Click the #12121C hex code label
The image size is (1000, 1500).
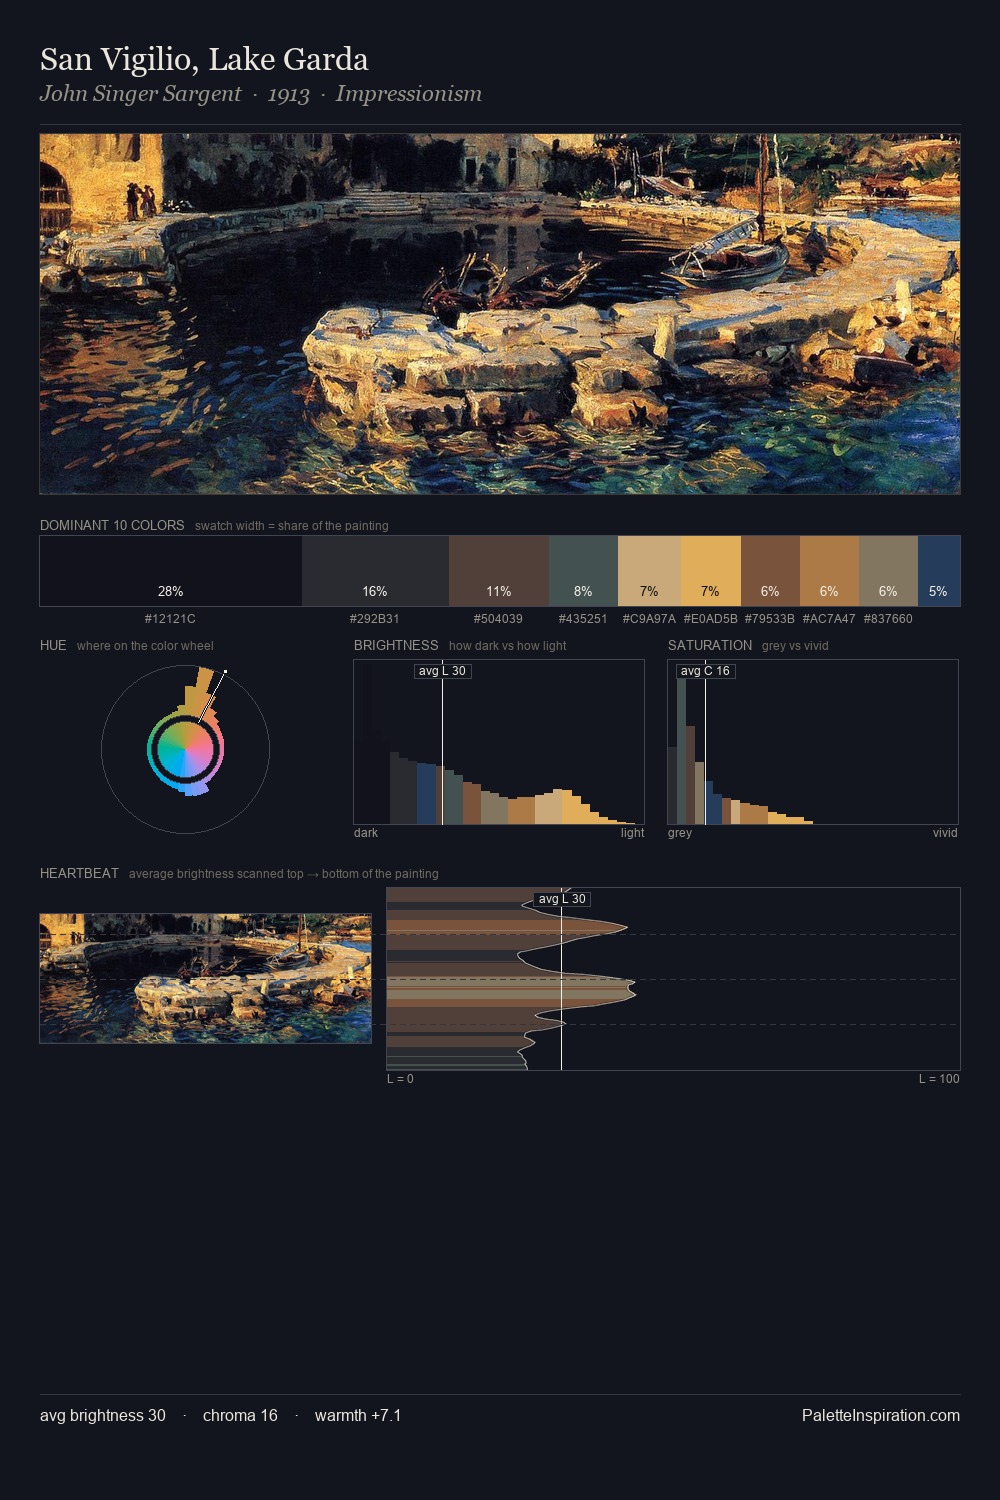click(x=170, y=619)
